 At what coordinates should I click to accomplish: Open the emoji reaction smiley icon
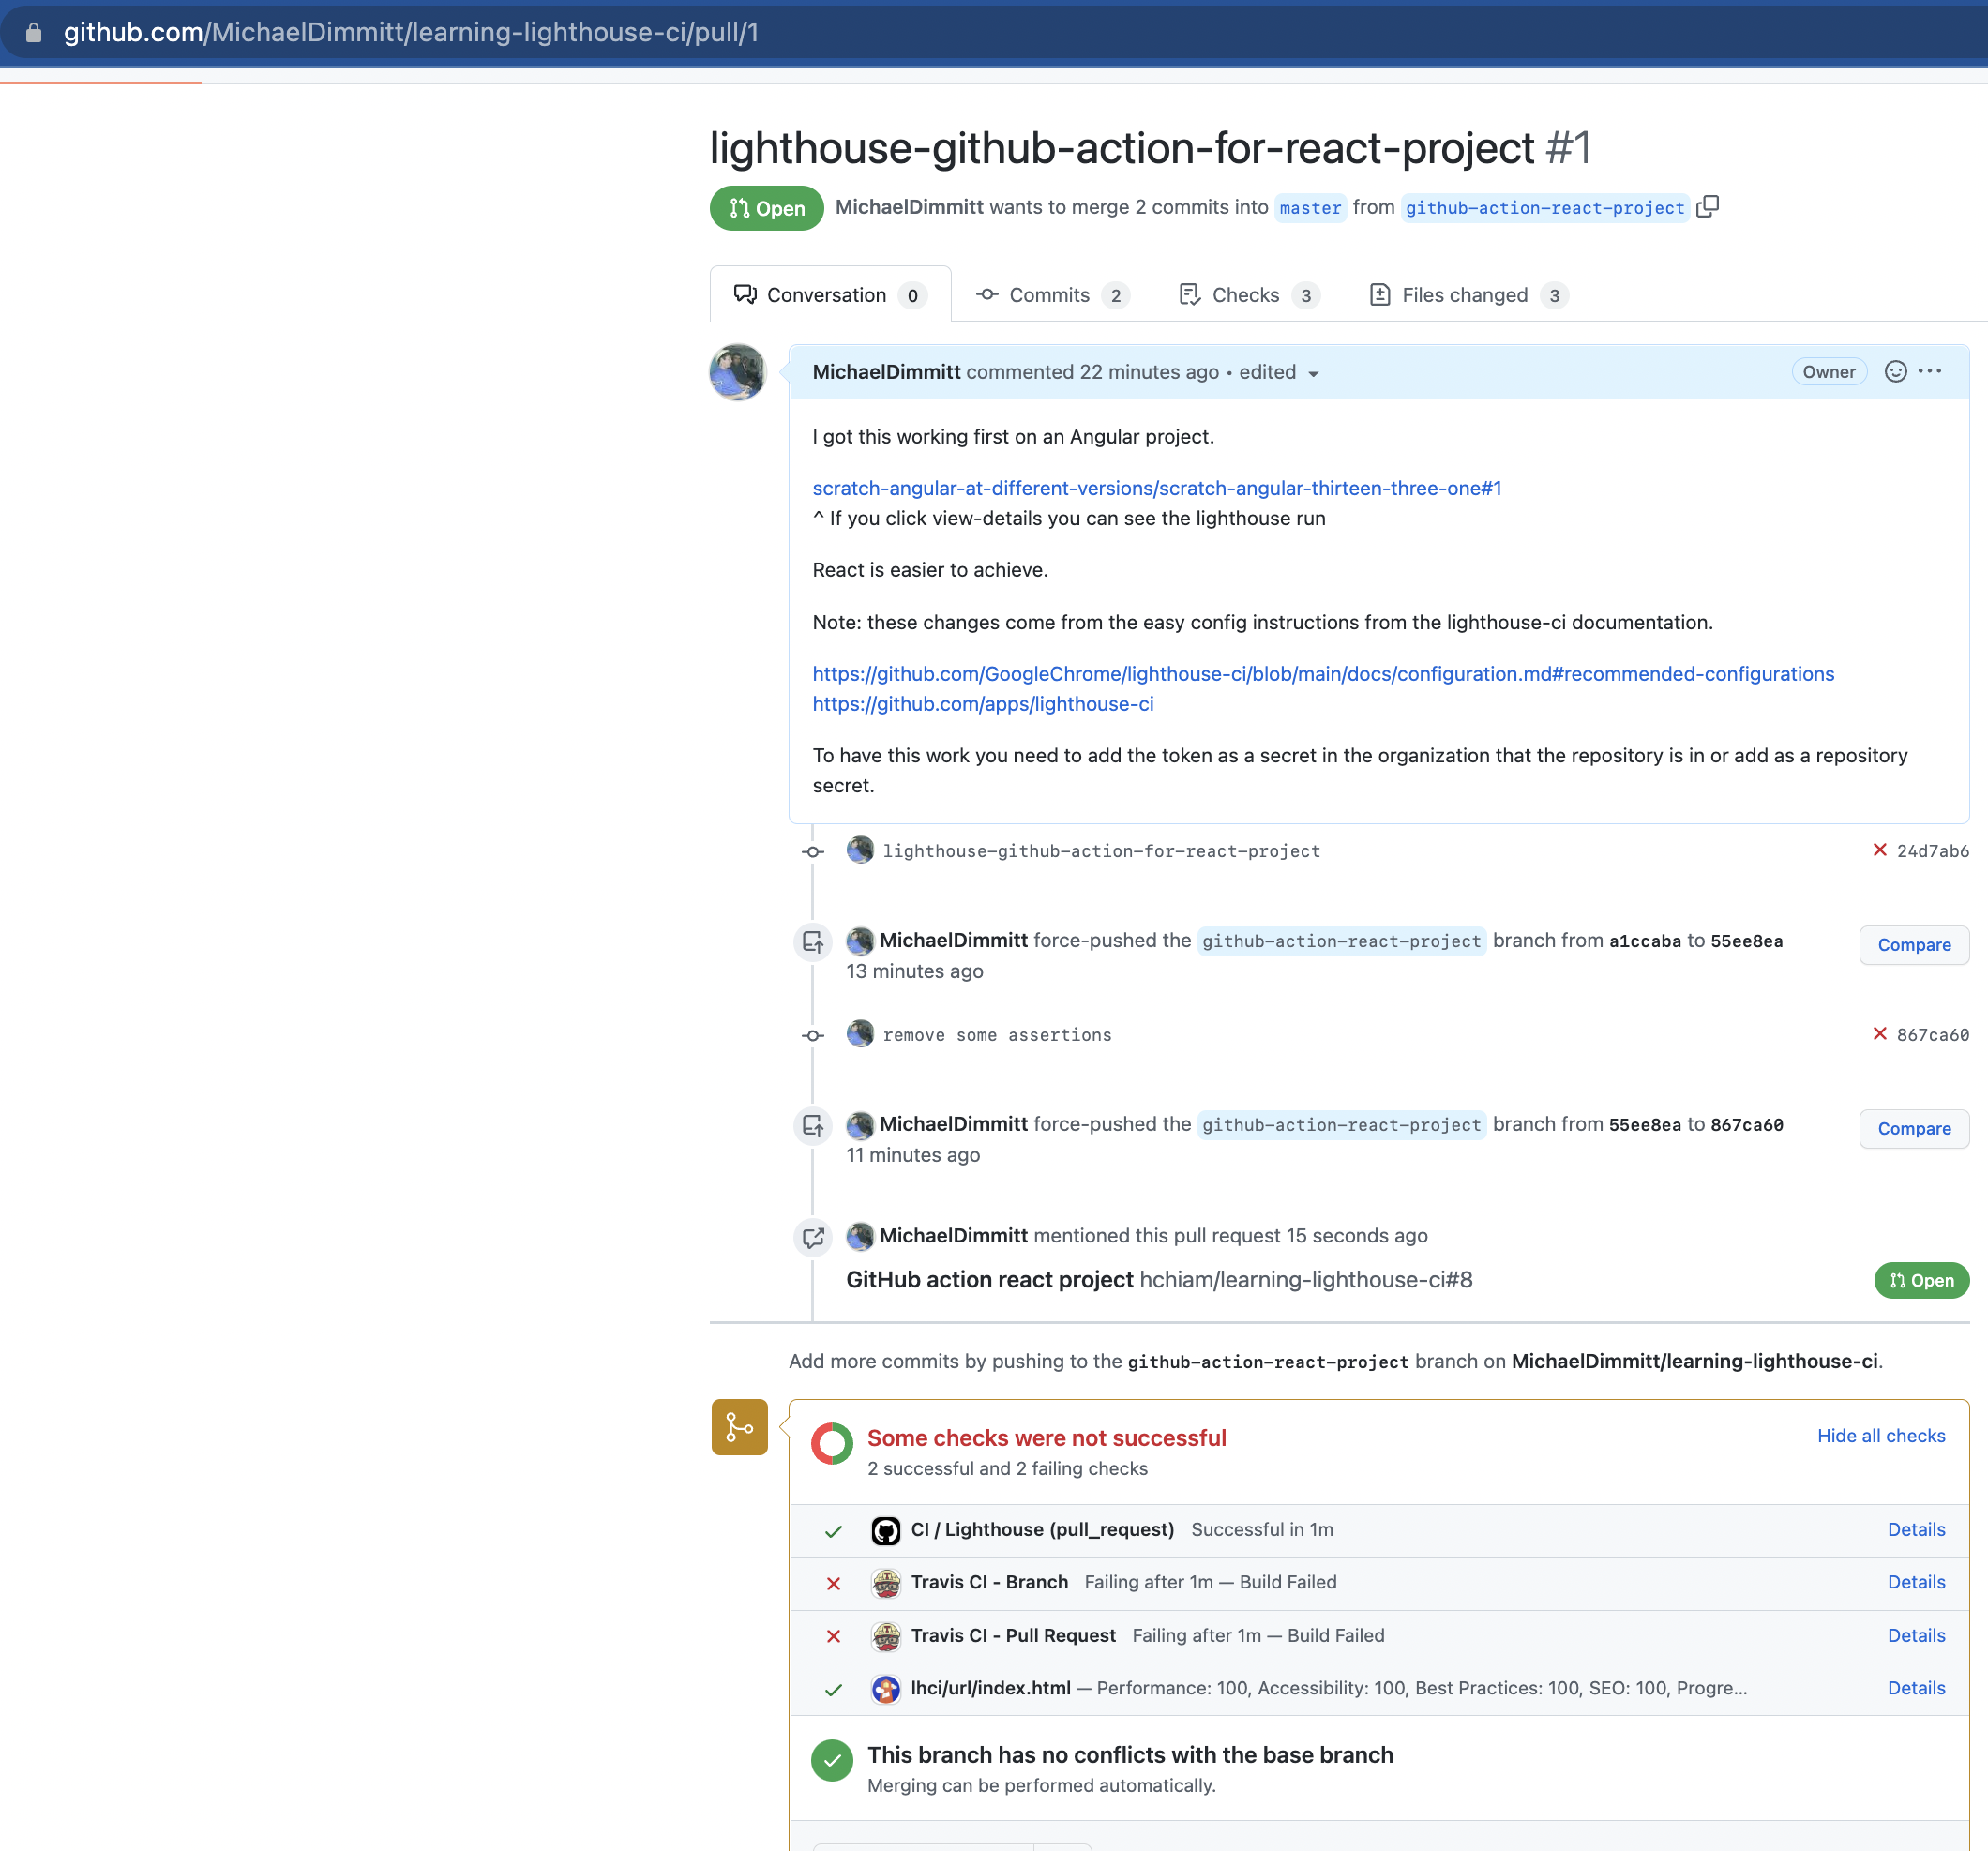coord(1895,372)
